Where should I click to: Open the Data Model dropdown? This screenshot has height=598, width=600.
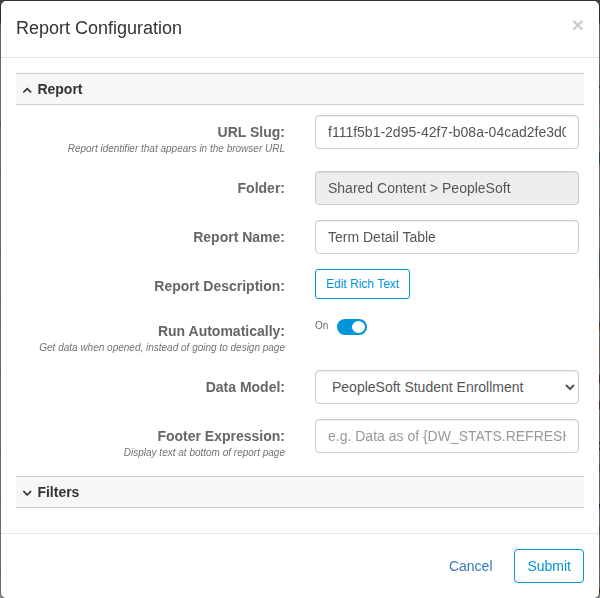[447, 387]
